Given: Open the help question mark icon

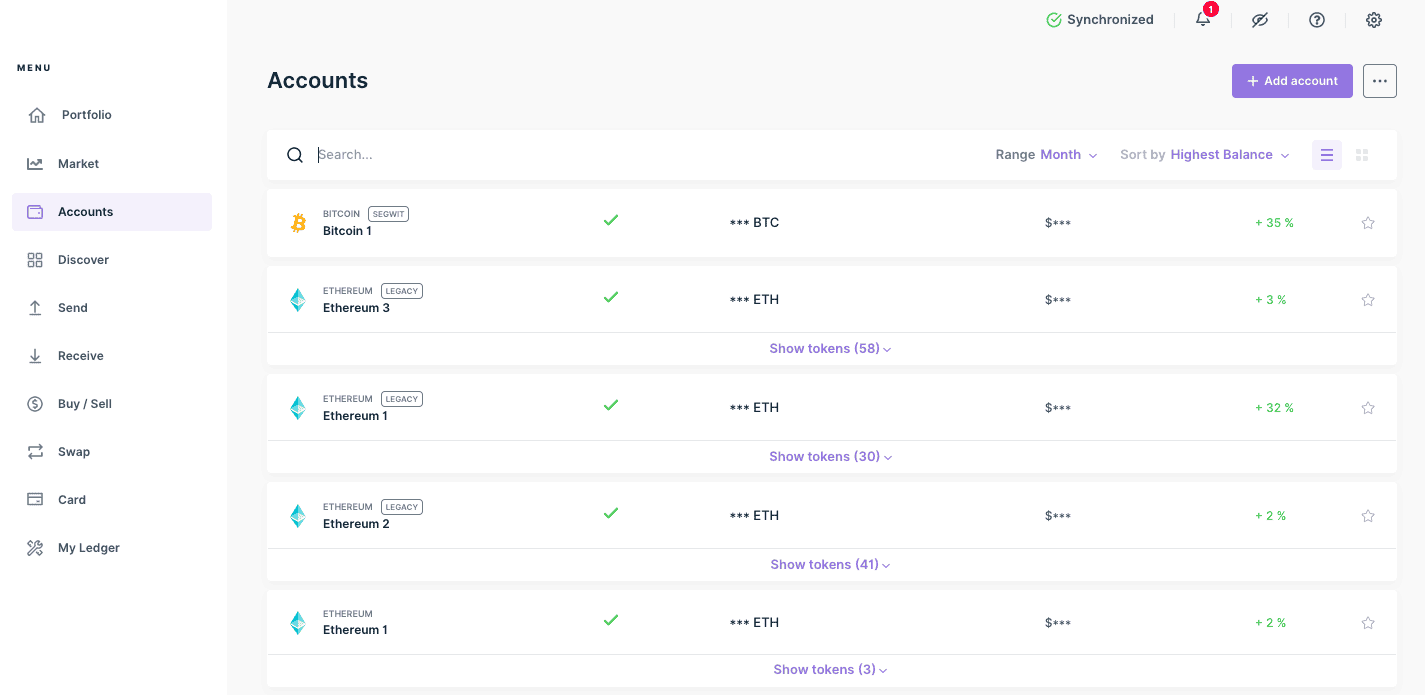Looking at the screenshot, I should coord(1317,20).
